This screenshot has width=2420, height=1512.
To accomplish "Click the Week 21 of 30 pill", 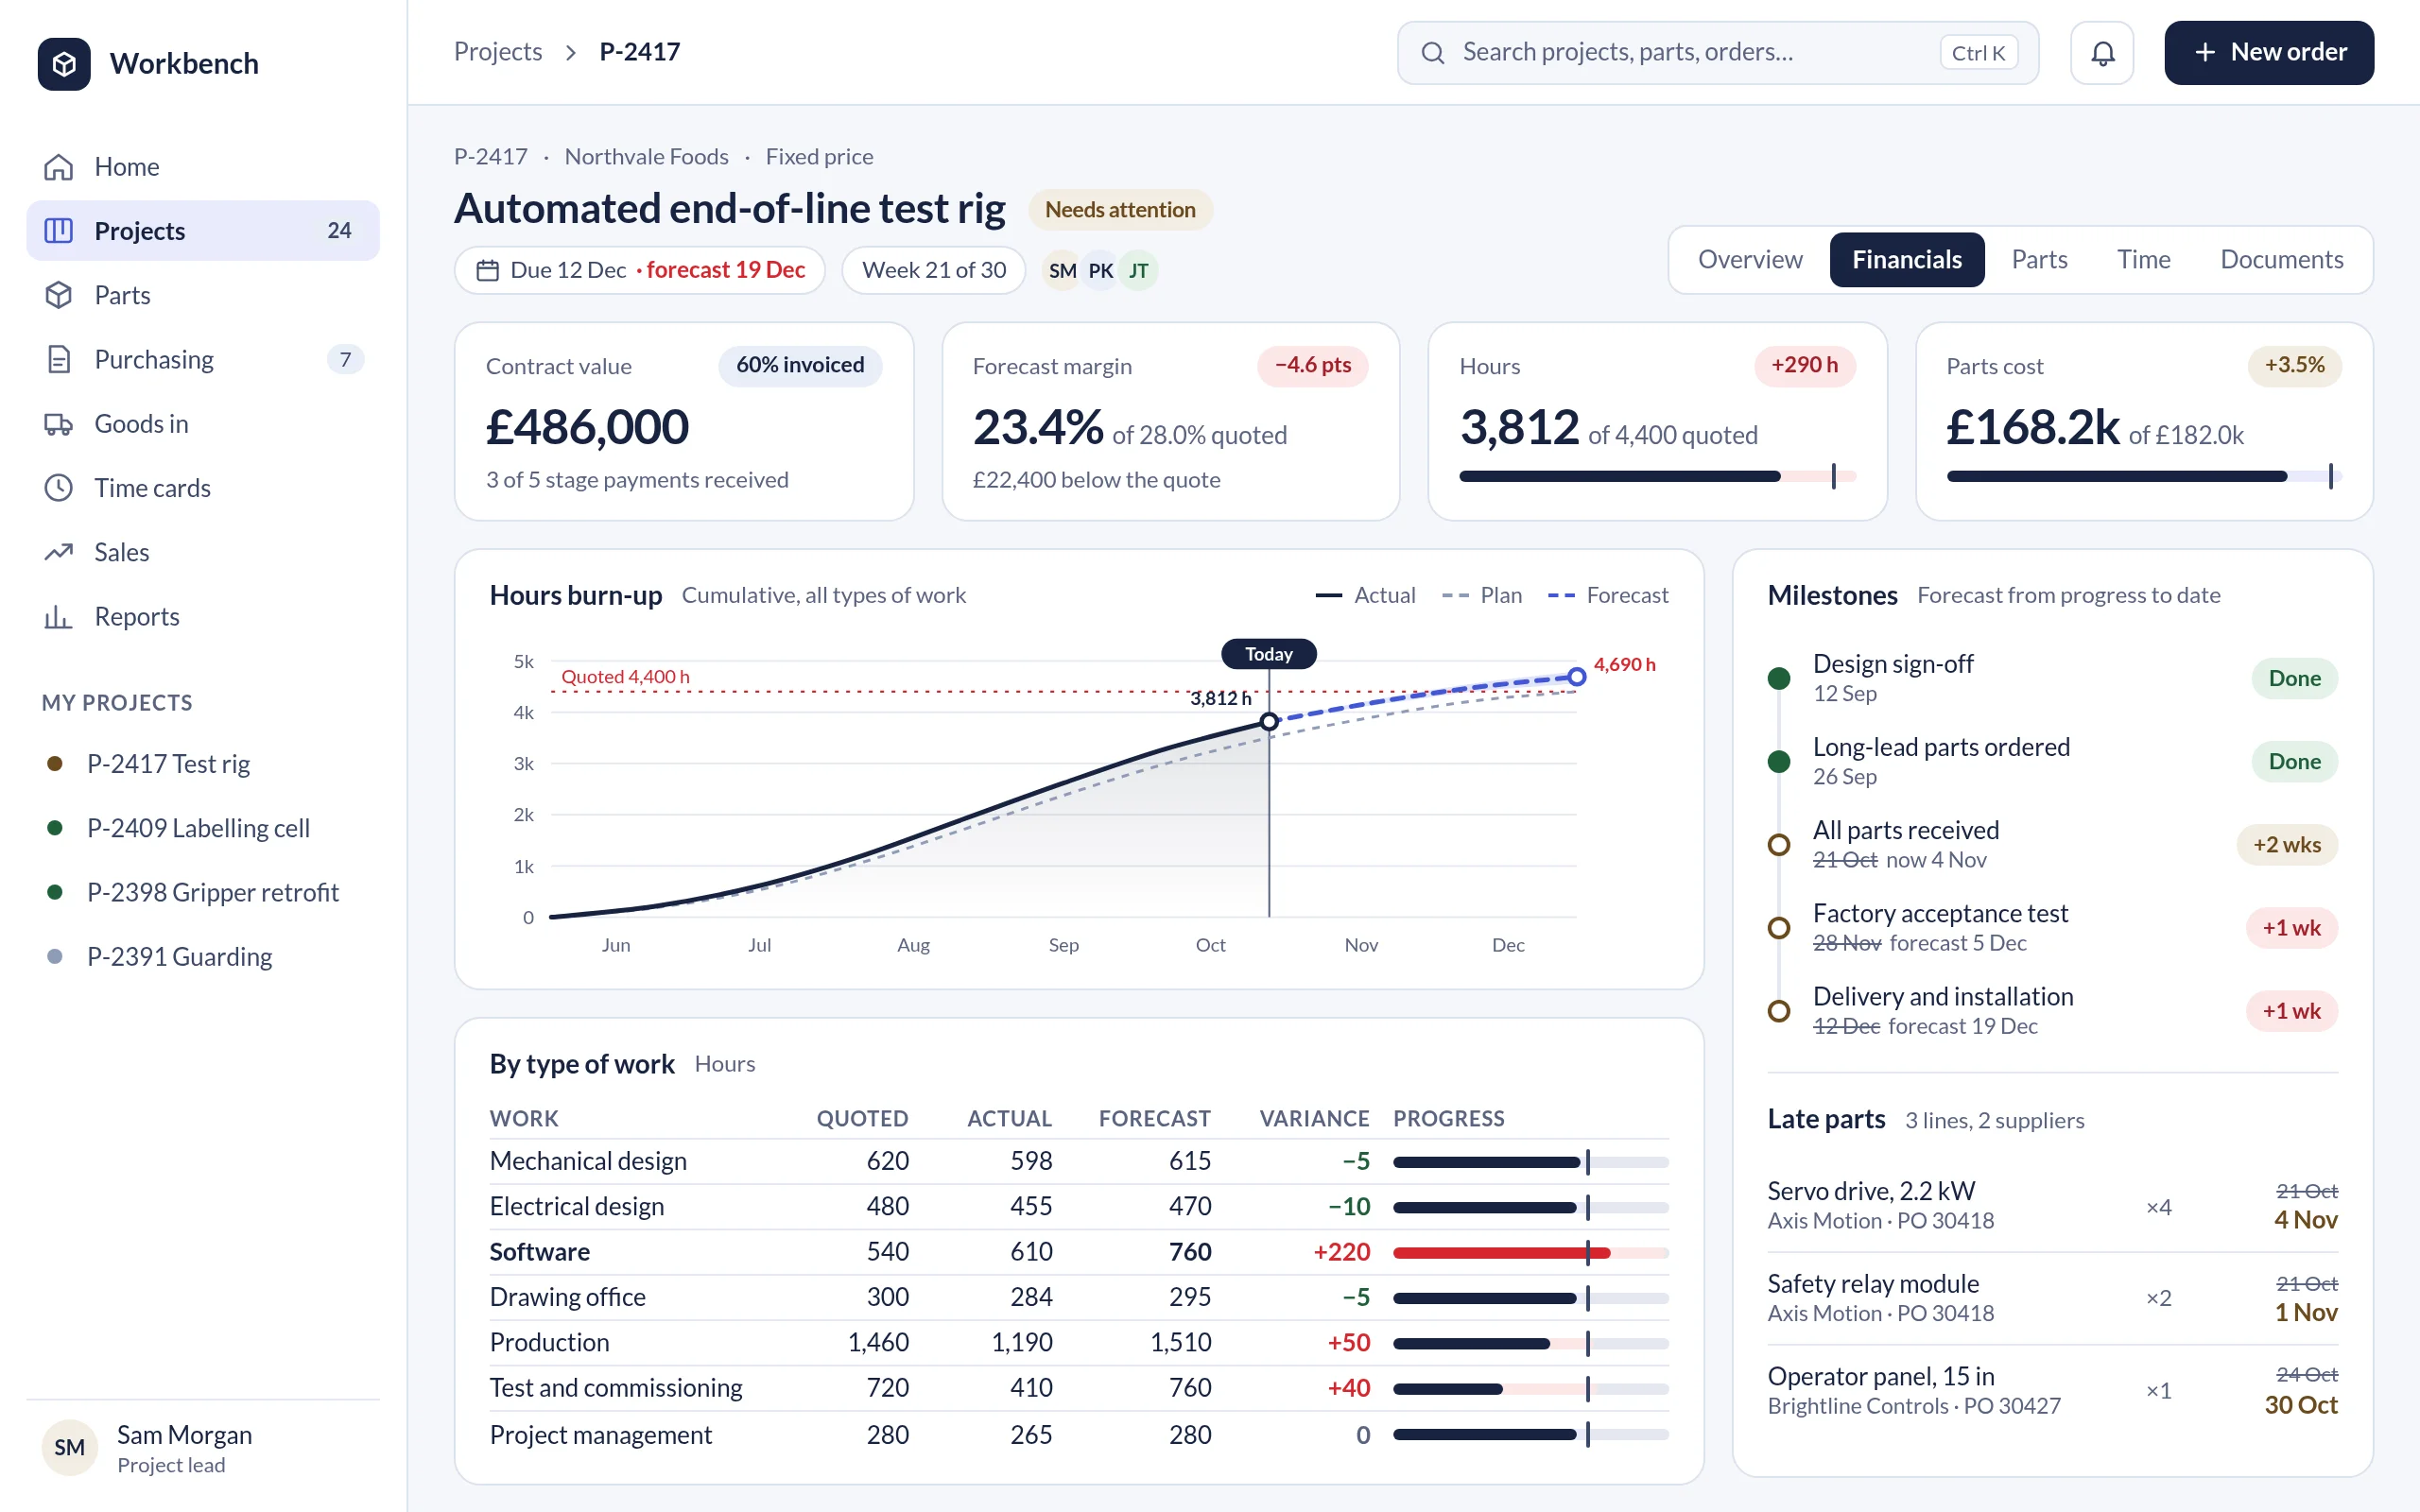I will (934, 270).
